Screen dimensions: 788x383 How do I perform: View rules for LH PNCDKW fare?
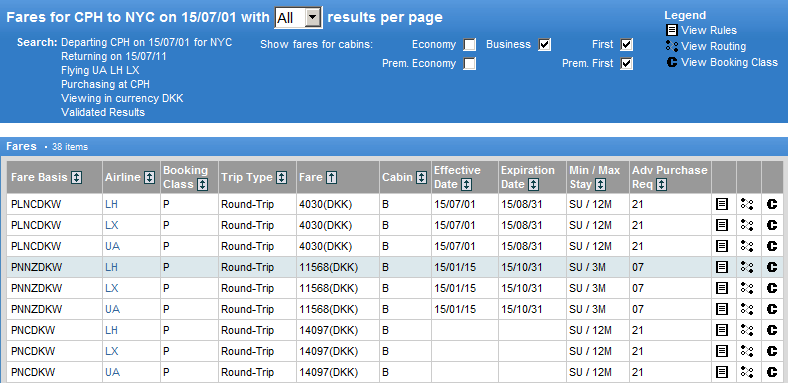click(x=722, y=330)
